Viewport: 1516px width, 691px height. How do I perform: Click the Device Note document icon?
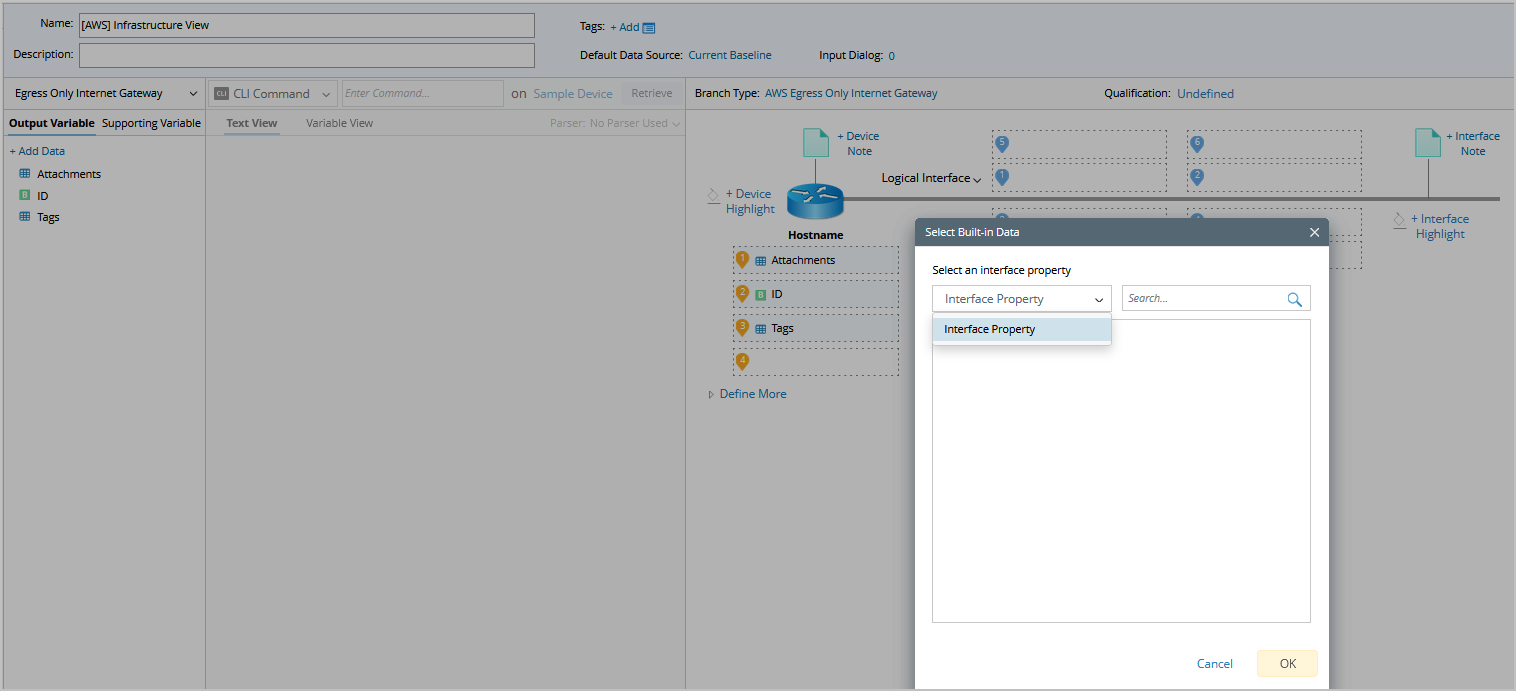pyautogui.click(x=816, y=143)
